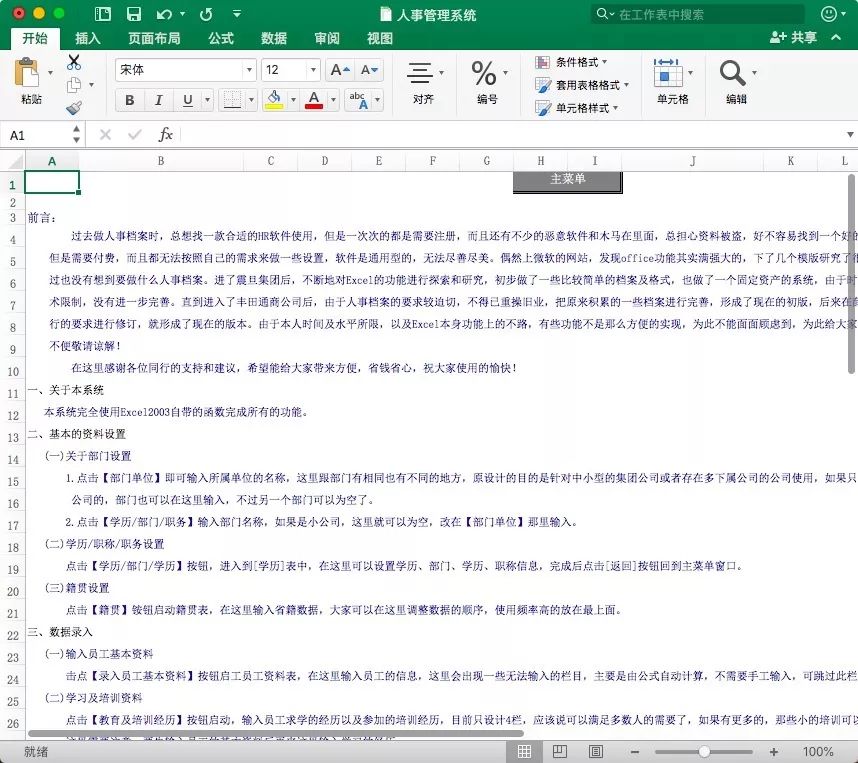The width and height of the screenshot is (858, 763).
Task: Select the format painter brush
Action: coord(73,107)
